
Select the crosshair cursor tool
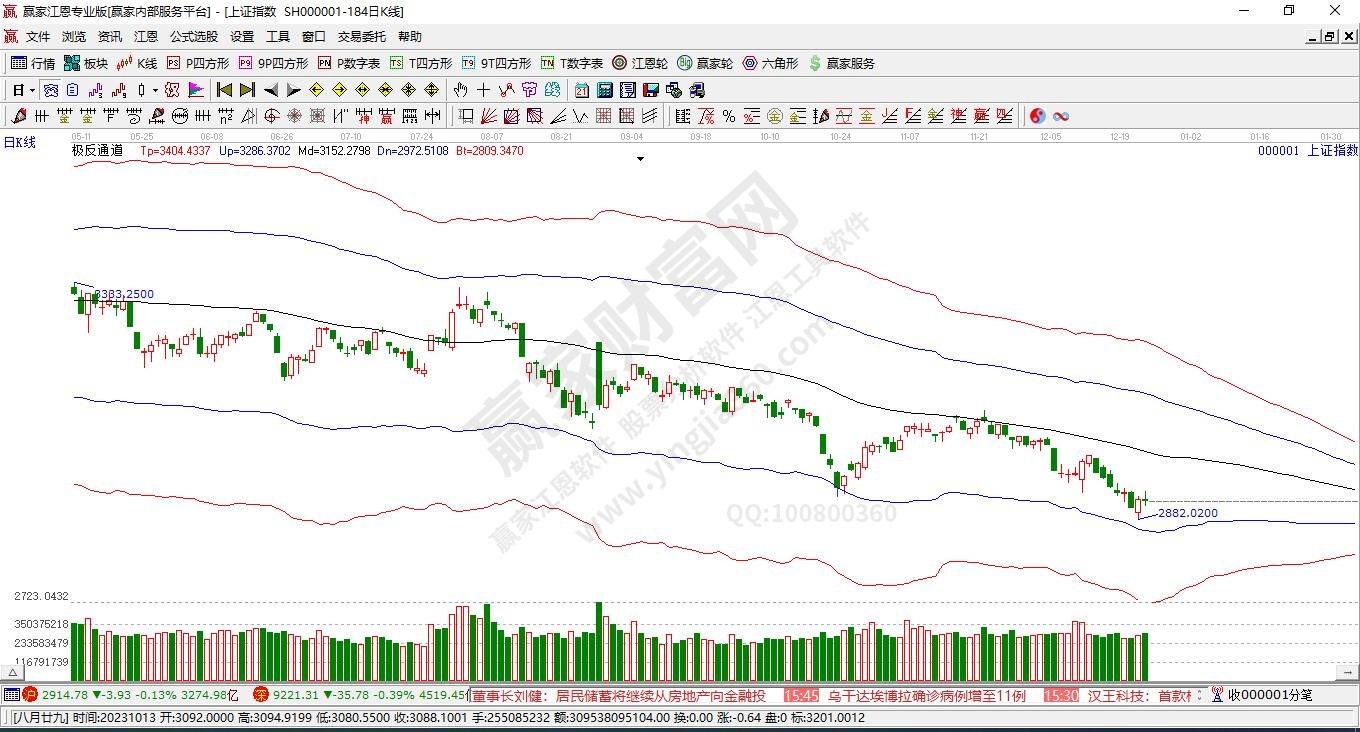click(x=483, y=90)
